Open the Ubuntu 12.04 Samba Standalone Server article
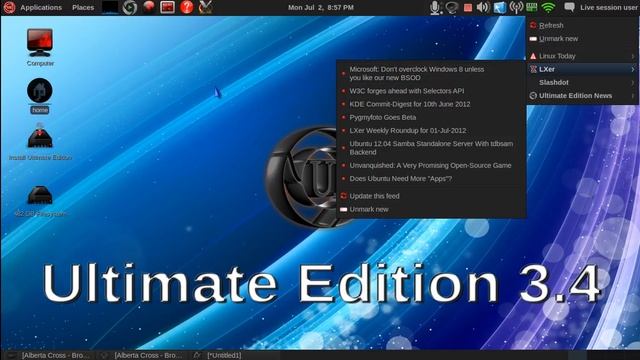The width and height of the screenshot is (640, 360). coord(431,148)
